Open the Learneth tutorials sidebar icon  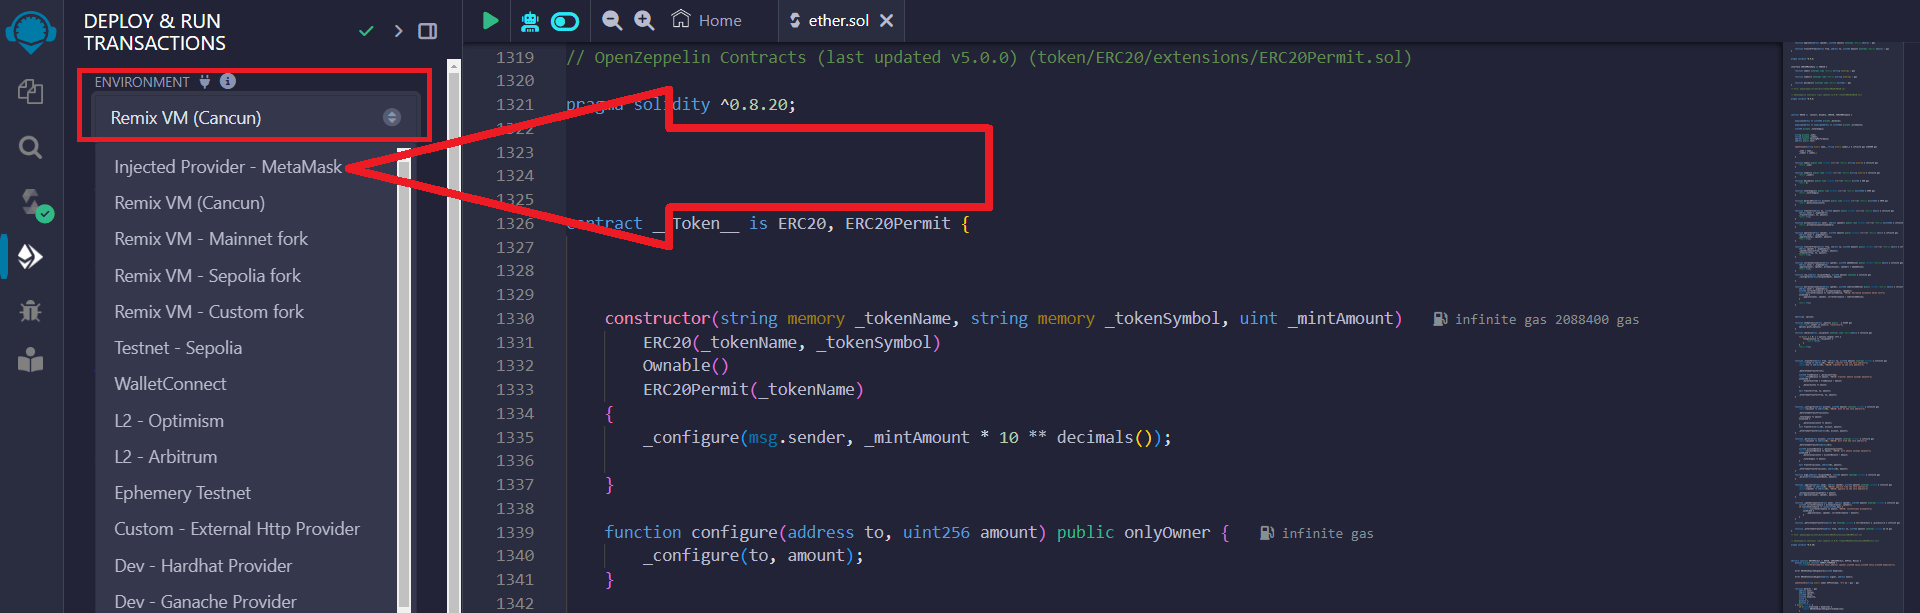(31, 359)
